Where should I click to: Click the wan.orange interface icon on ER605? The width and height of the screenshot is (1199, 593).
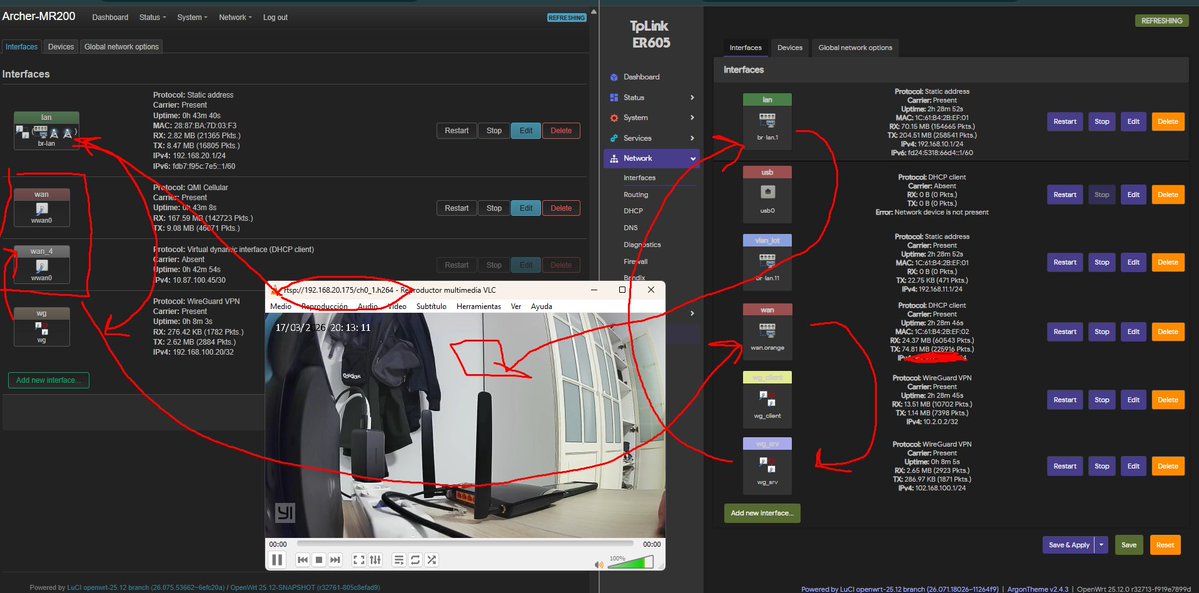[767, 332]
